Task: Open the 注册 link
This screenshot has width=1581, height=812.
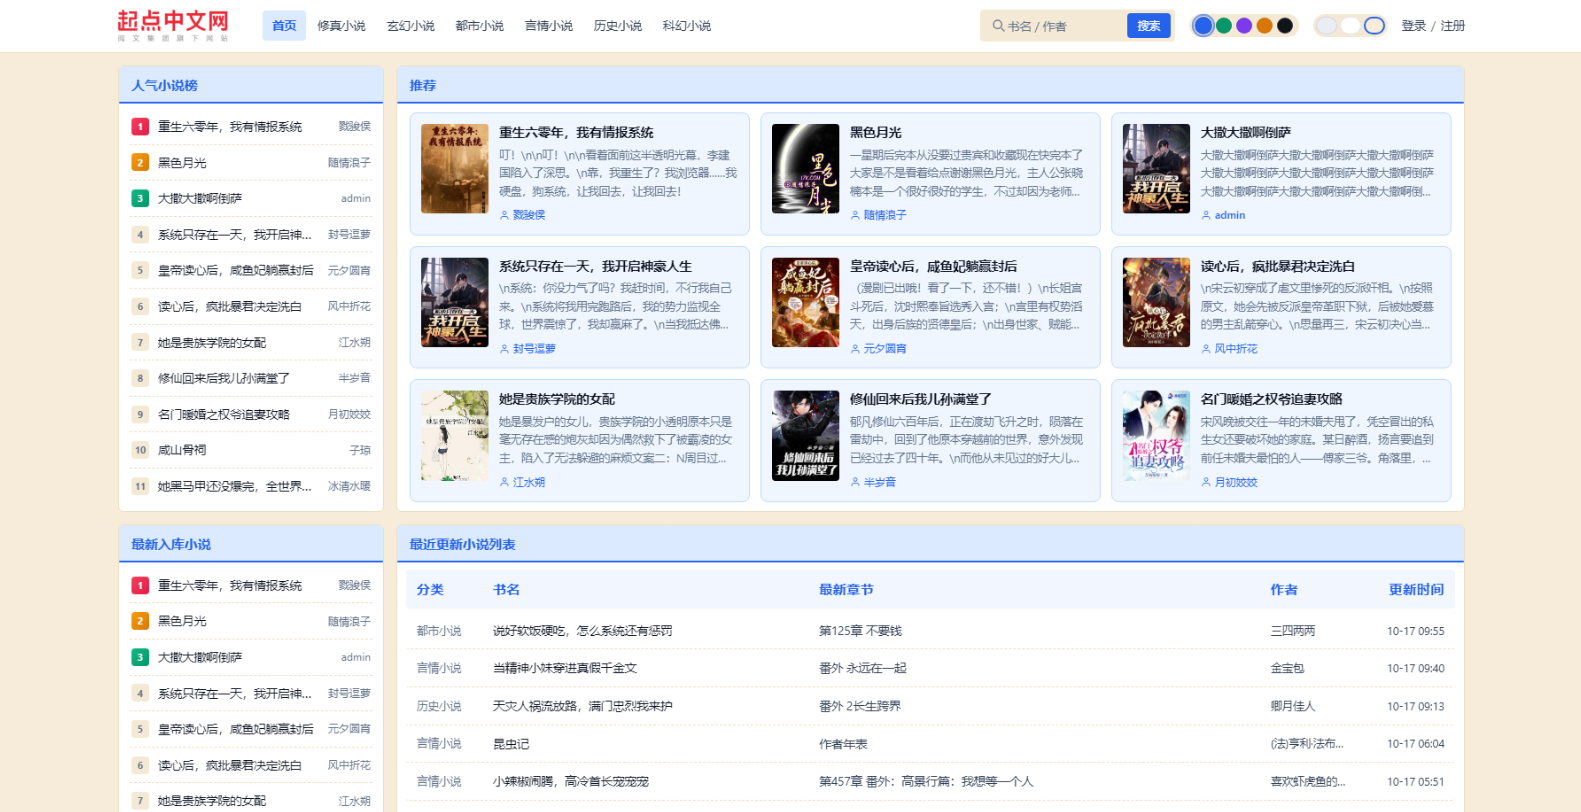Action: (x=1452, y=26)
